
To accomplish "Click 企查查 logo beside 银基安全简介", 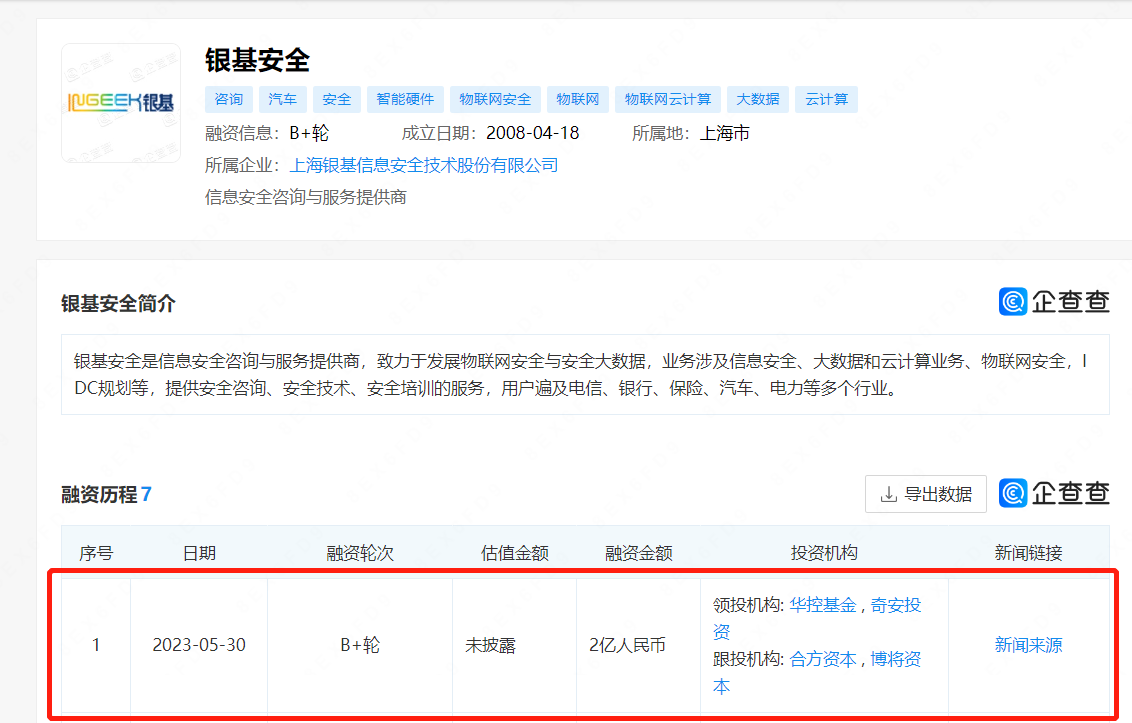I will 1054,301.
